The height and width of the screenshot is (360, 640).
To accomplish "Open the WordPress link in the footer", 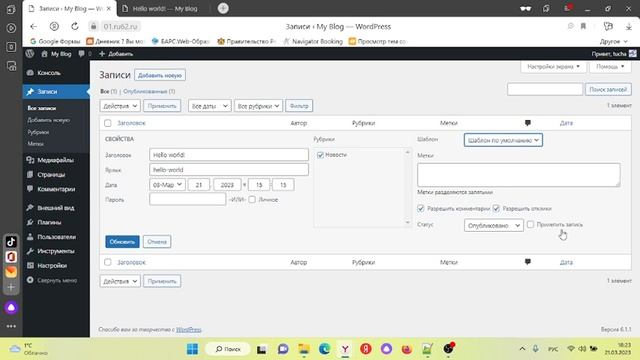I will (x=189, y=329).
